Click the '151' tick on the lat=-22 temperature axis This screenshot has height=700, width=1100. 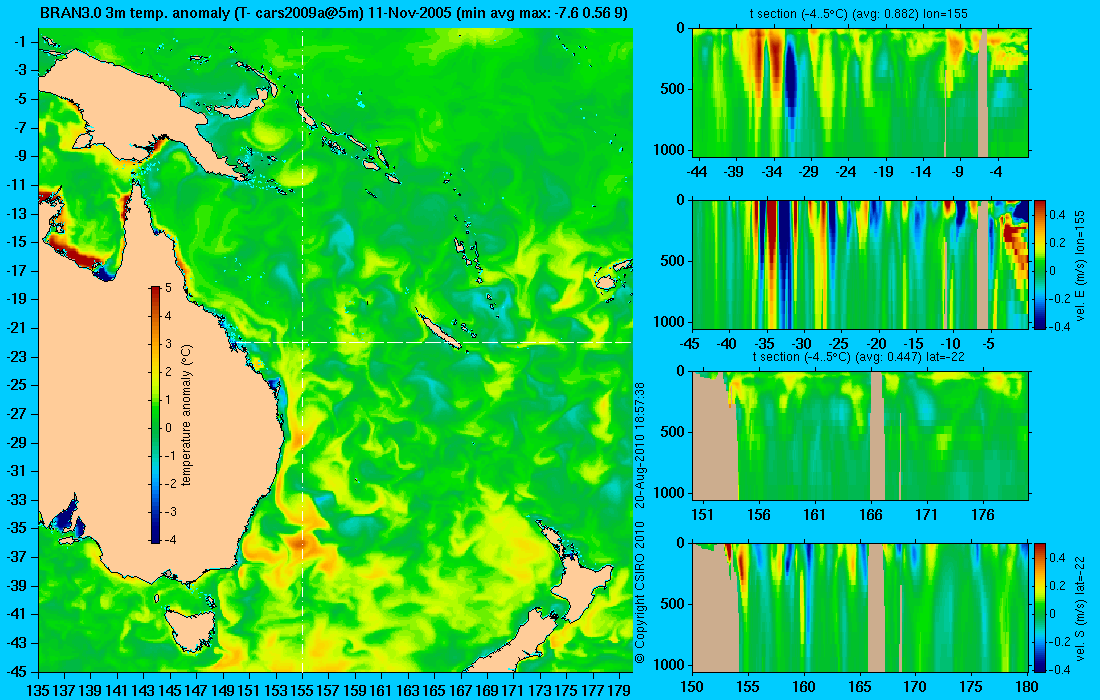702,515
